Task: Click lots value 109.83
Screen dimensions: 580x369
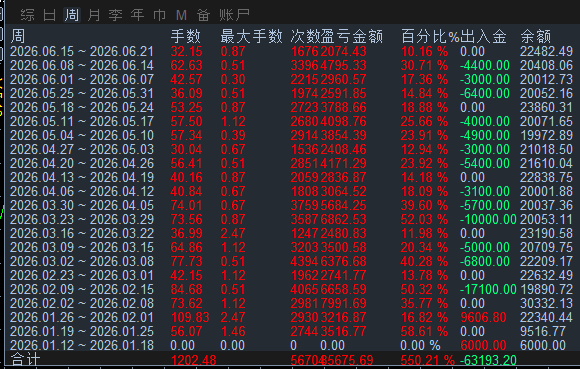Action: point(190,317)
